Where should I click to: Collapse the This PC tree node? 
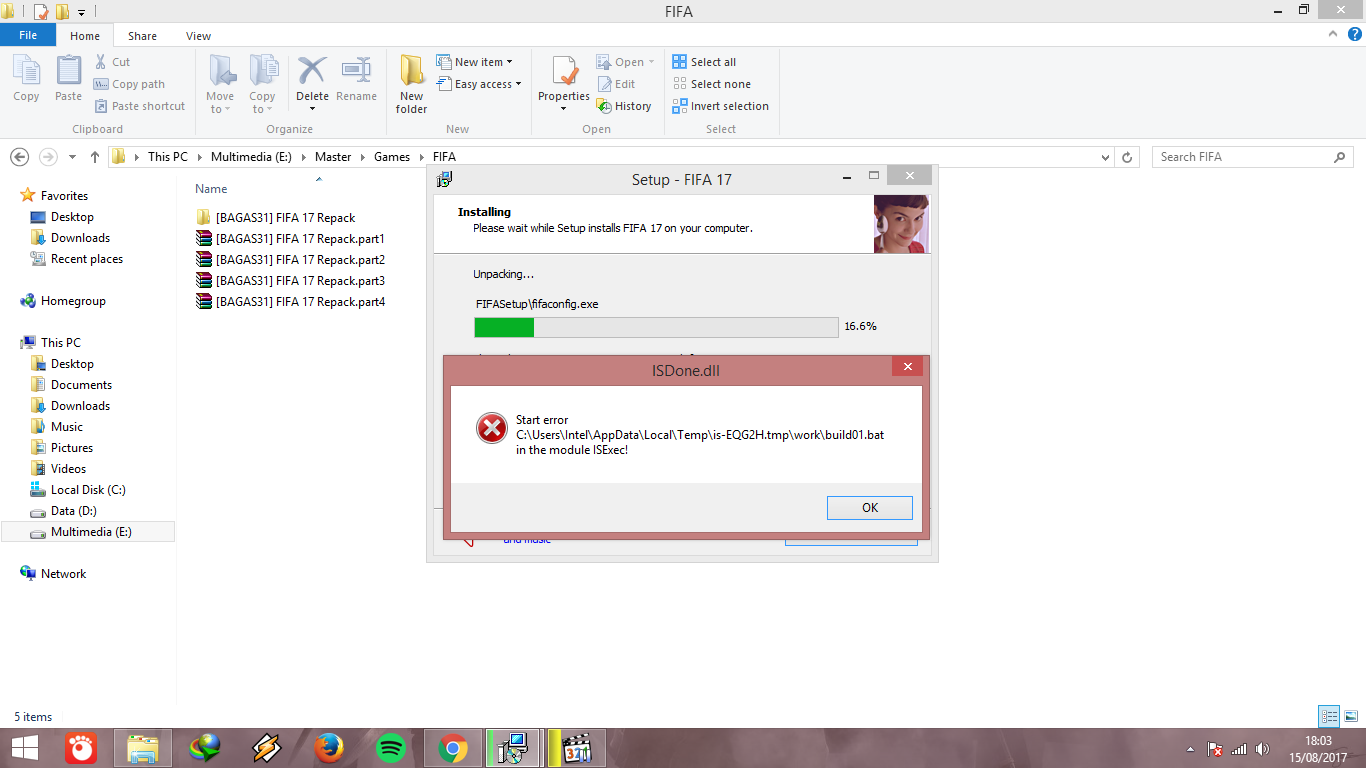(13, 343)
